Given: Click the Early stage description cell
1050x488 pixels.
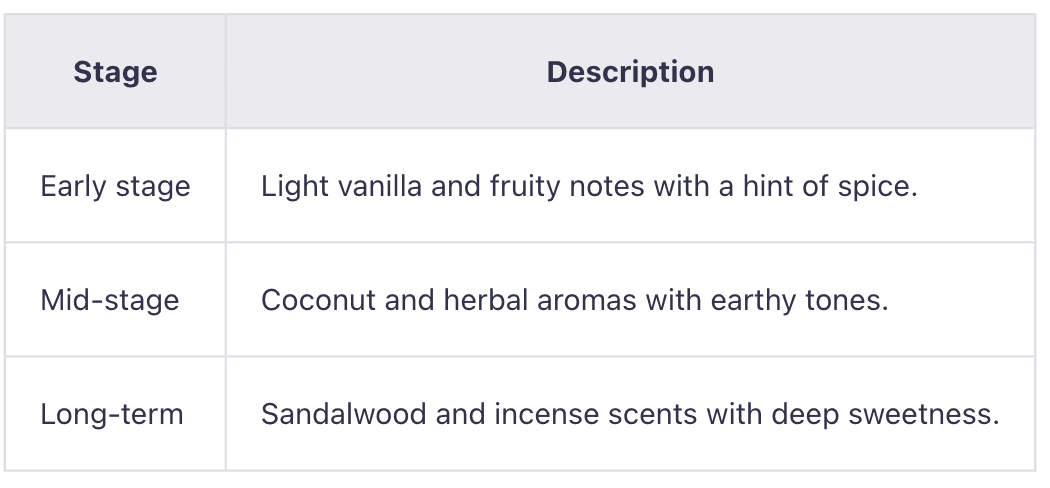Looking at the screenshot, I should click(x=589, y=187).
